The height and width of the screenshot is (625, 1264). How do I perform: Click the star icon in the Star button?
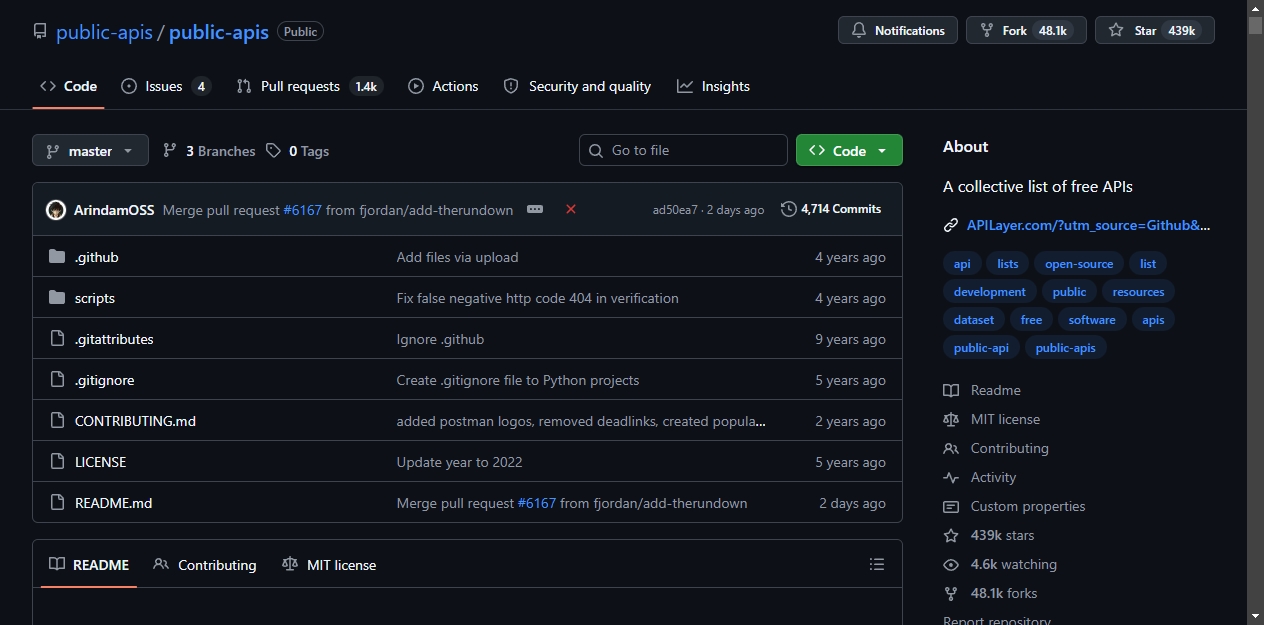point(1116,31)
